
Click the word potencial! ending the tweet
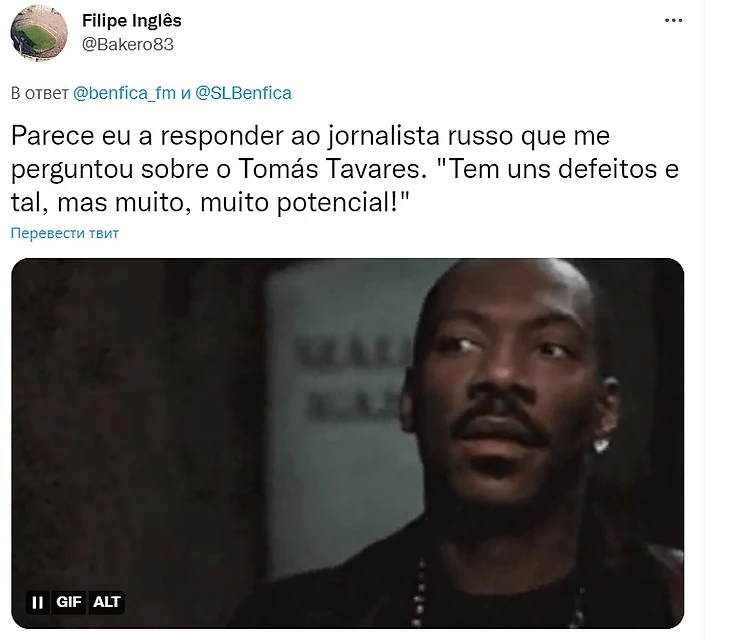point(343,203)
